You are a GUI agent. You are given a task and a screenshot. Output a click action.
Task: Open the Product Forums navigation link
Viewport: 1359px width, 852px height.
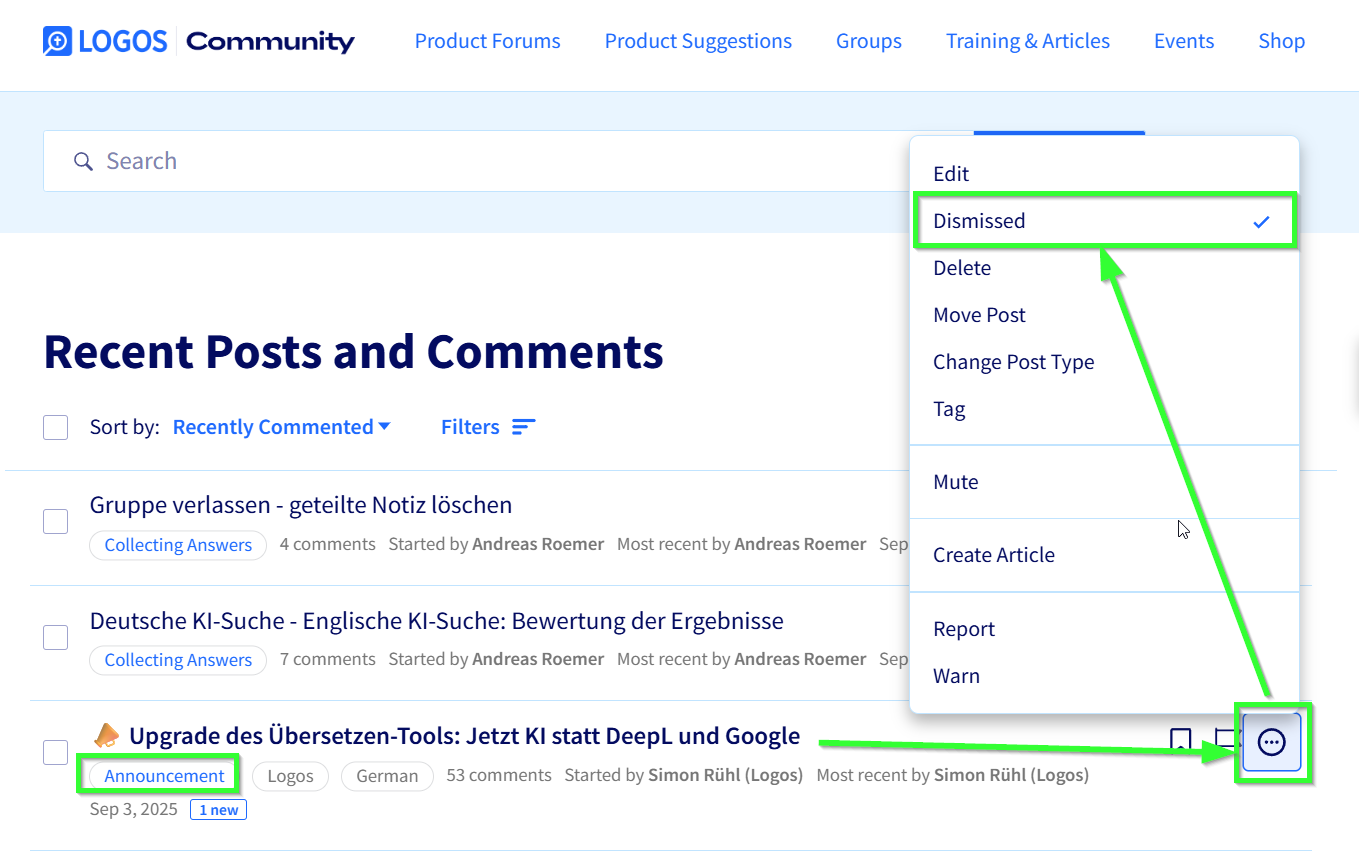[x=487, y=41]
